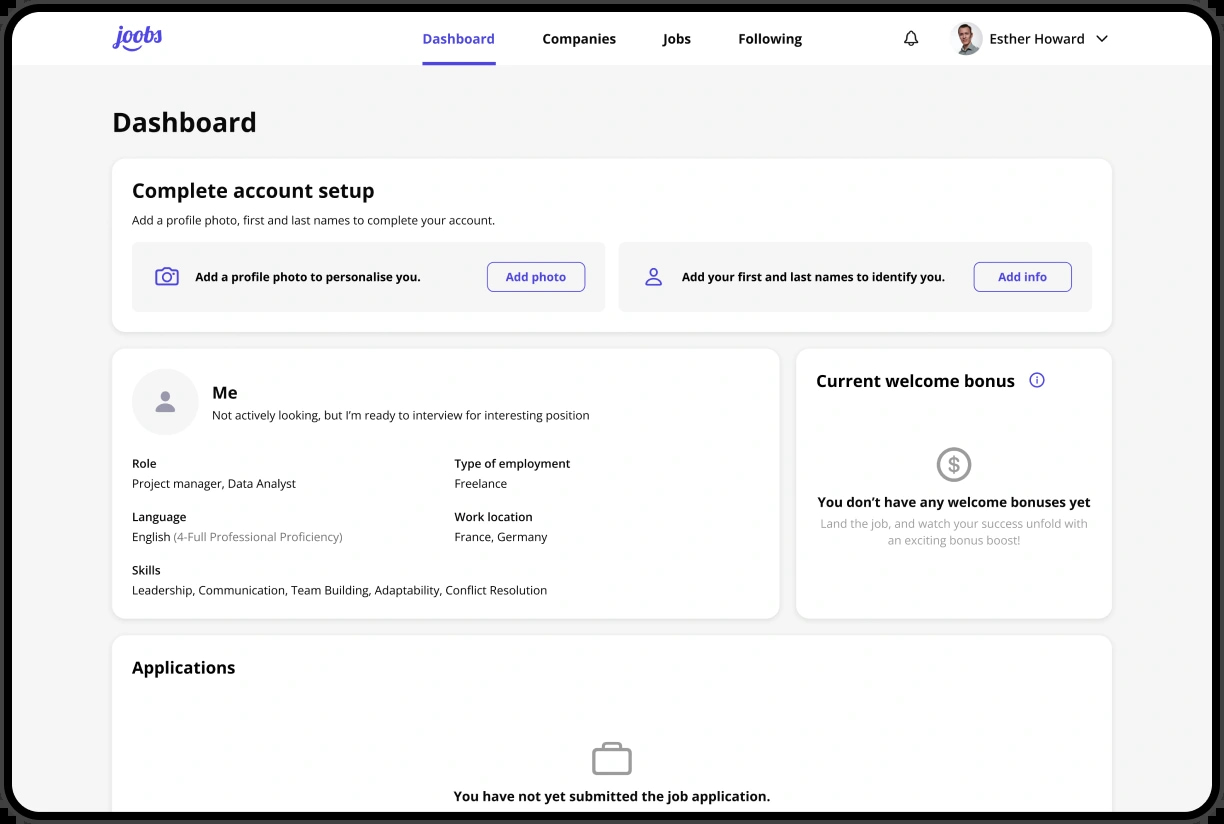Click the person icon beside name prompt
The width and height of the screenshot is (1224, 824).
point(653,277)
